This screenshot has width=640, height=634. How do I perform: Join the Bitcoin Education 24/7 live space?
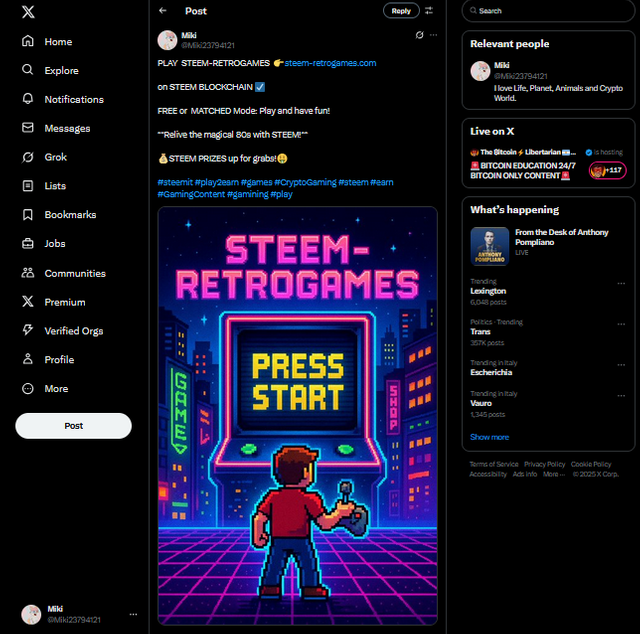(524, 171)
